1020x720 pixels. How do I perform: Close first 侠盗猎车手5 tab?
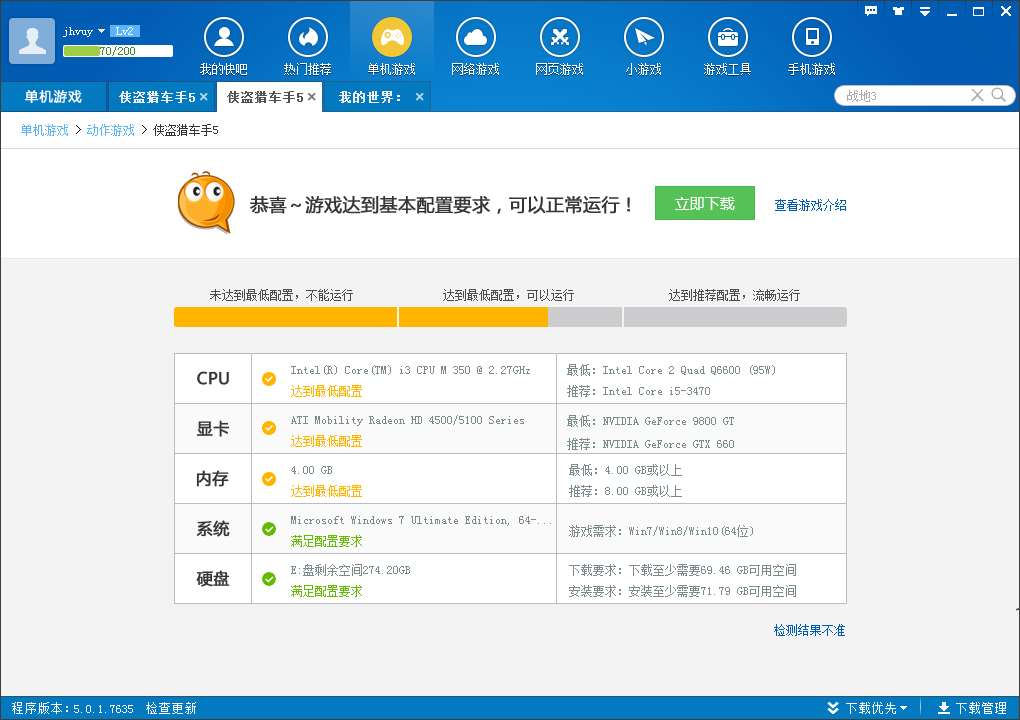click(x=204, y=97)
